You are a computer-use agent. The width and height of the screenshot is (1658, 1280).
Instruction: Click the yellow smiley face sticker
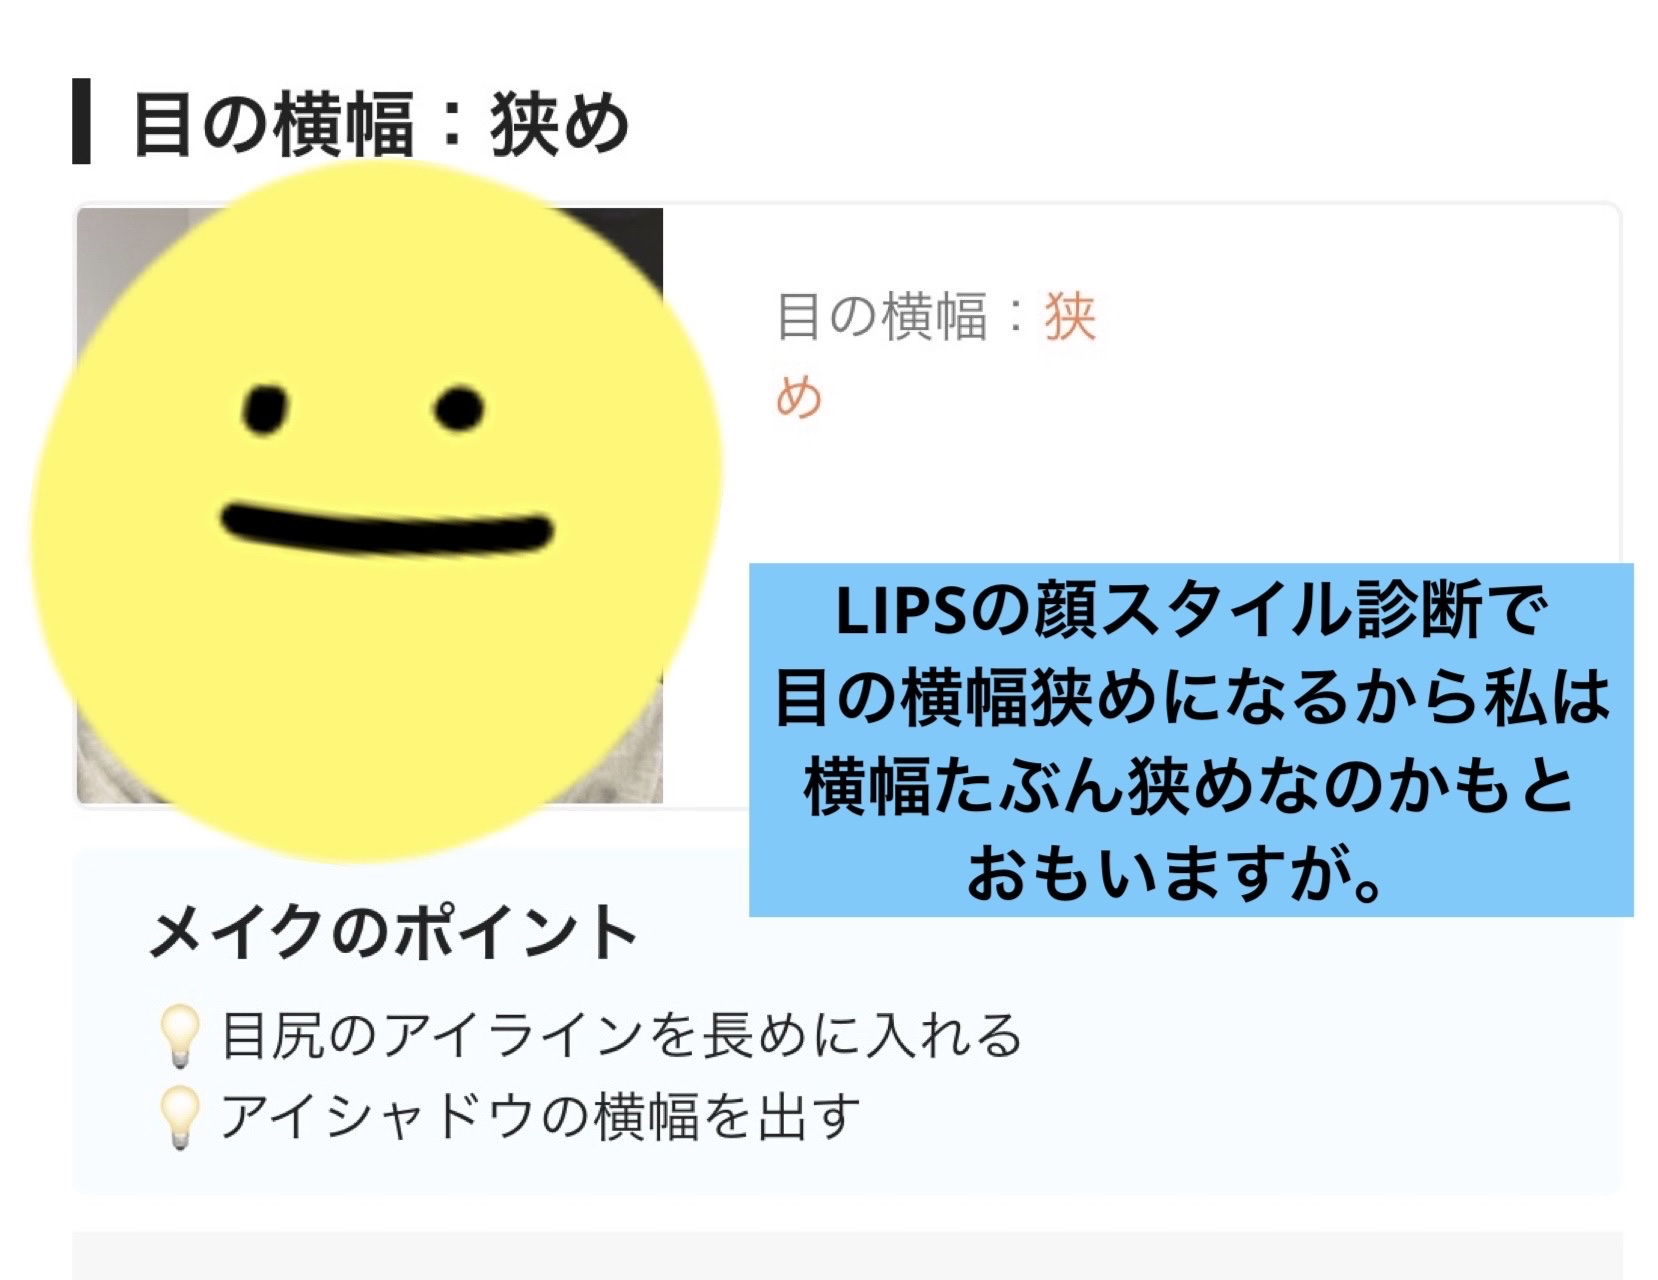377,512
